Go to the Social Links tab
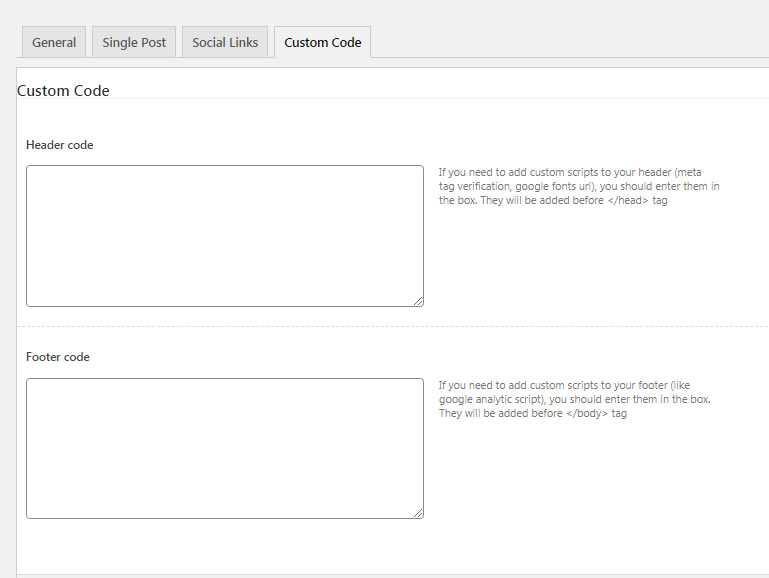Viewport: 769px width, 578px height. [225, 42]
